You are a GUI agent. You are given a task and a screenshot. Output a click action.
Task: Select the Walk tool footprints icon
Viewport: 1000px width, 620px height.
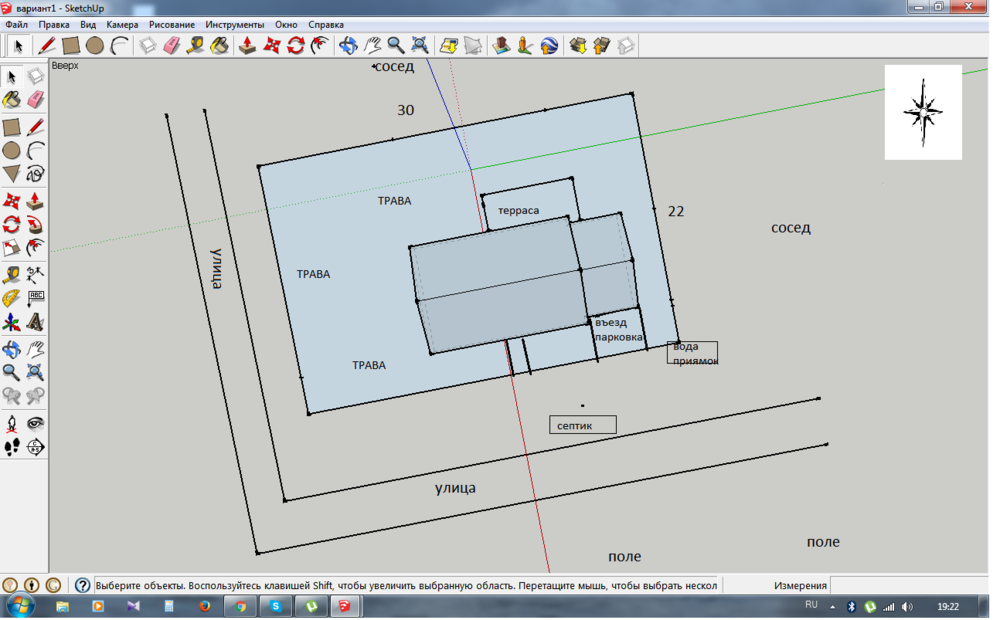(x=11, y=446)
